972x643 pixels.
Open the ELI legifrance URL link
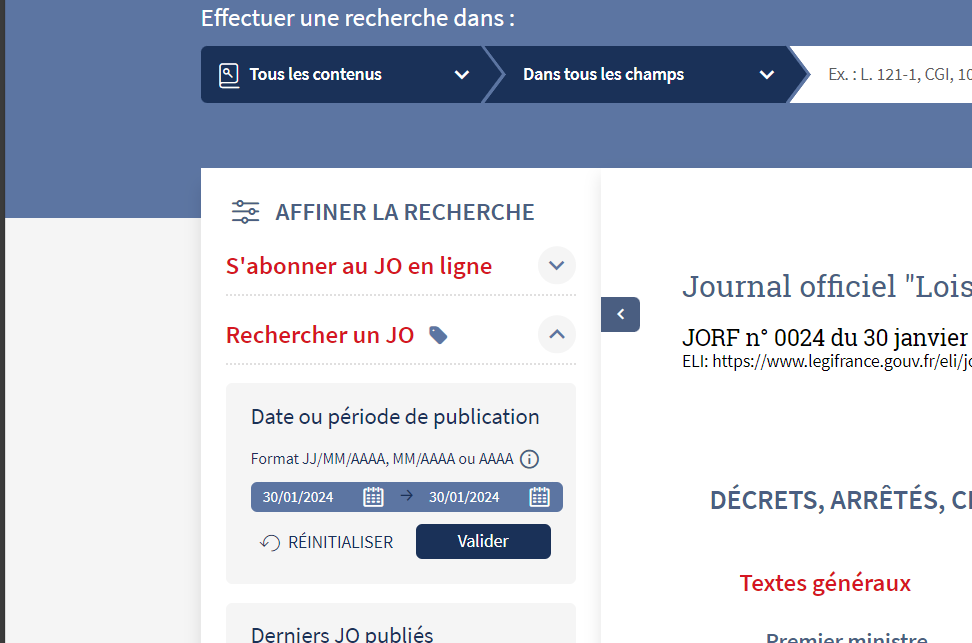(840, 361)
